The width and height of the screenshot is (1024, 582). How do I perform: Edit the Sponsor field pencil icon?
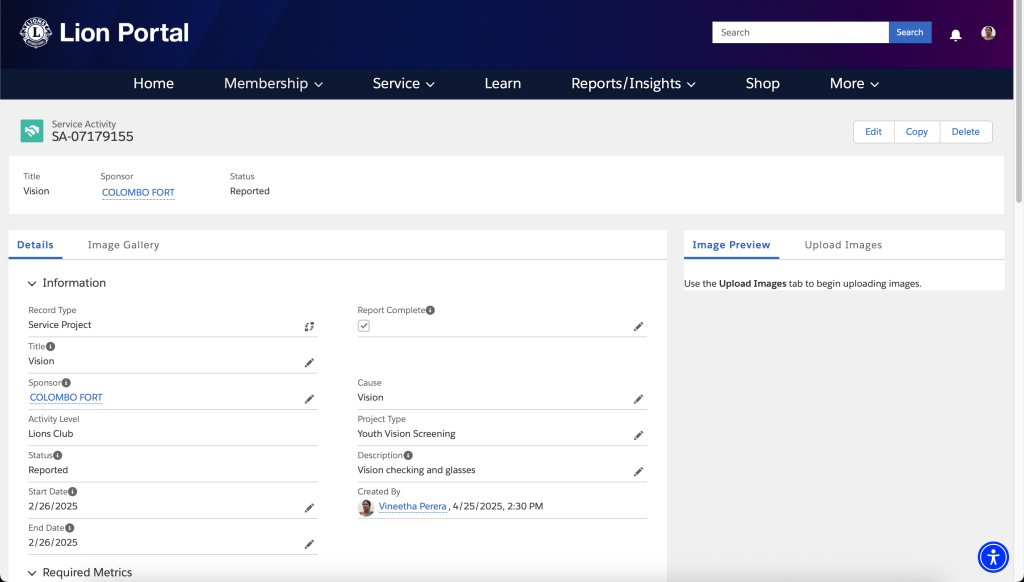click(x=310, y=399)
